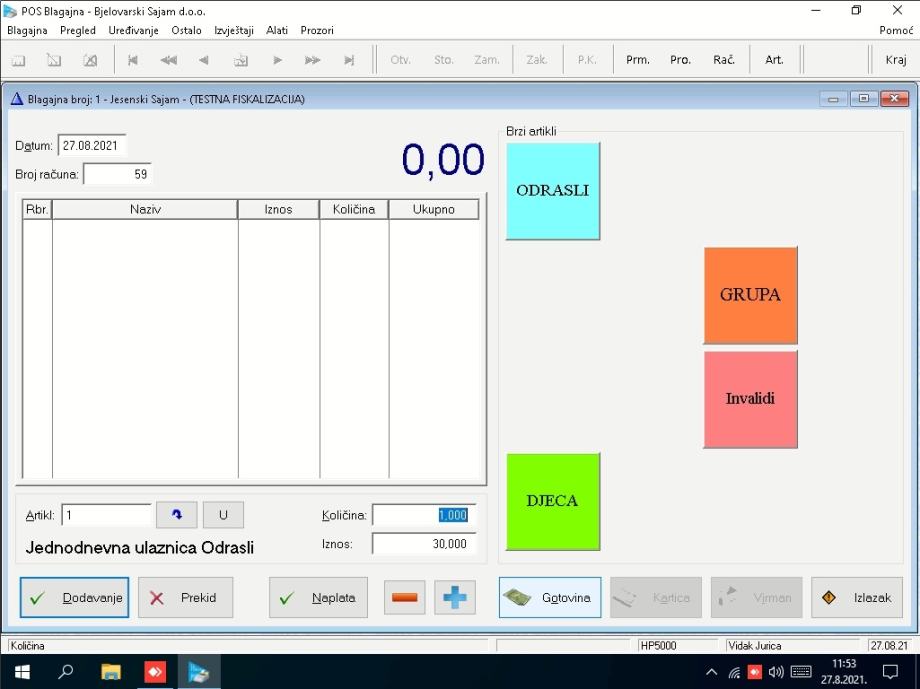
Task: Click the Prekid button
Action: 185,597
